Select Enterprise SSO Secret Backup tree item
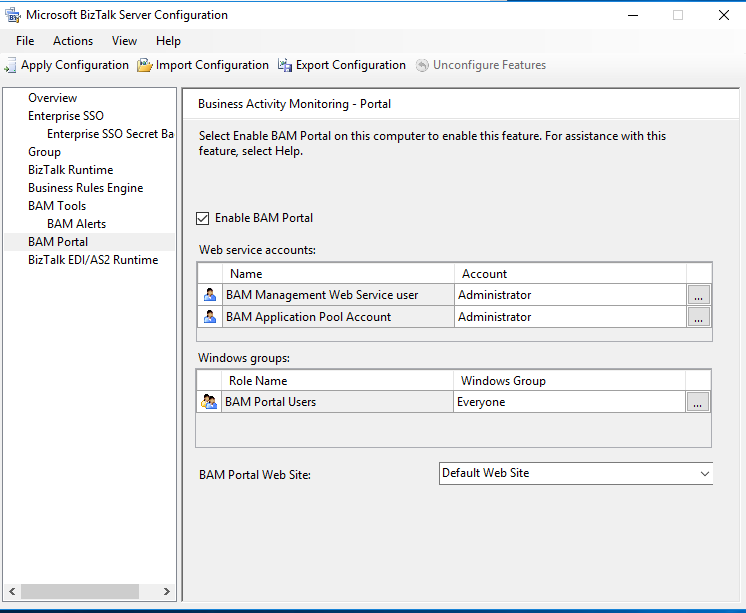This screenshot has height=613, width=746. pos(110,134)
